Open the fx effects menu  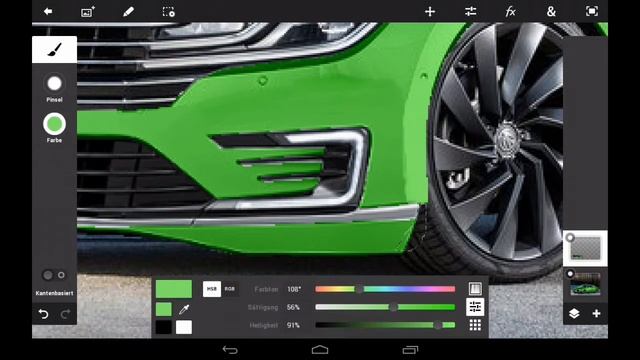click(x=510, y=11)
